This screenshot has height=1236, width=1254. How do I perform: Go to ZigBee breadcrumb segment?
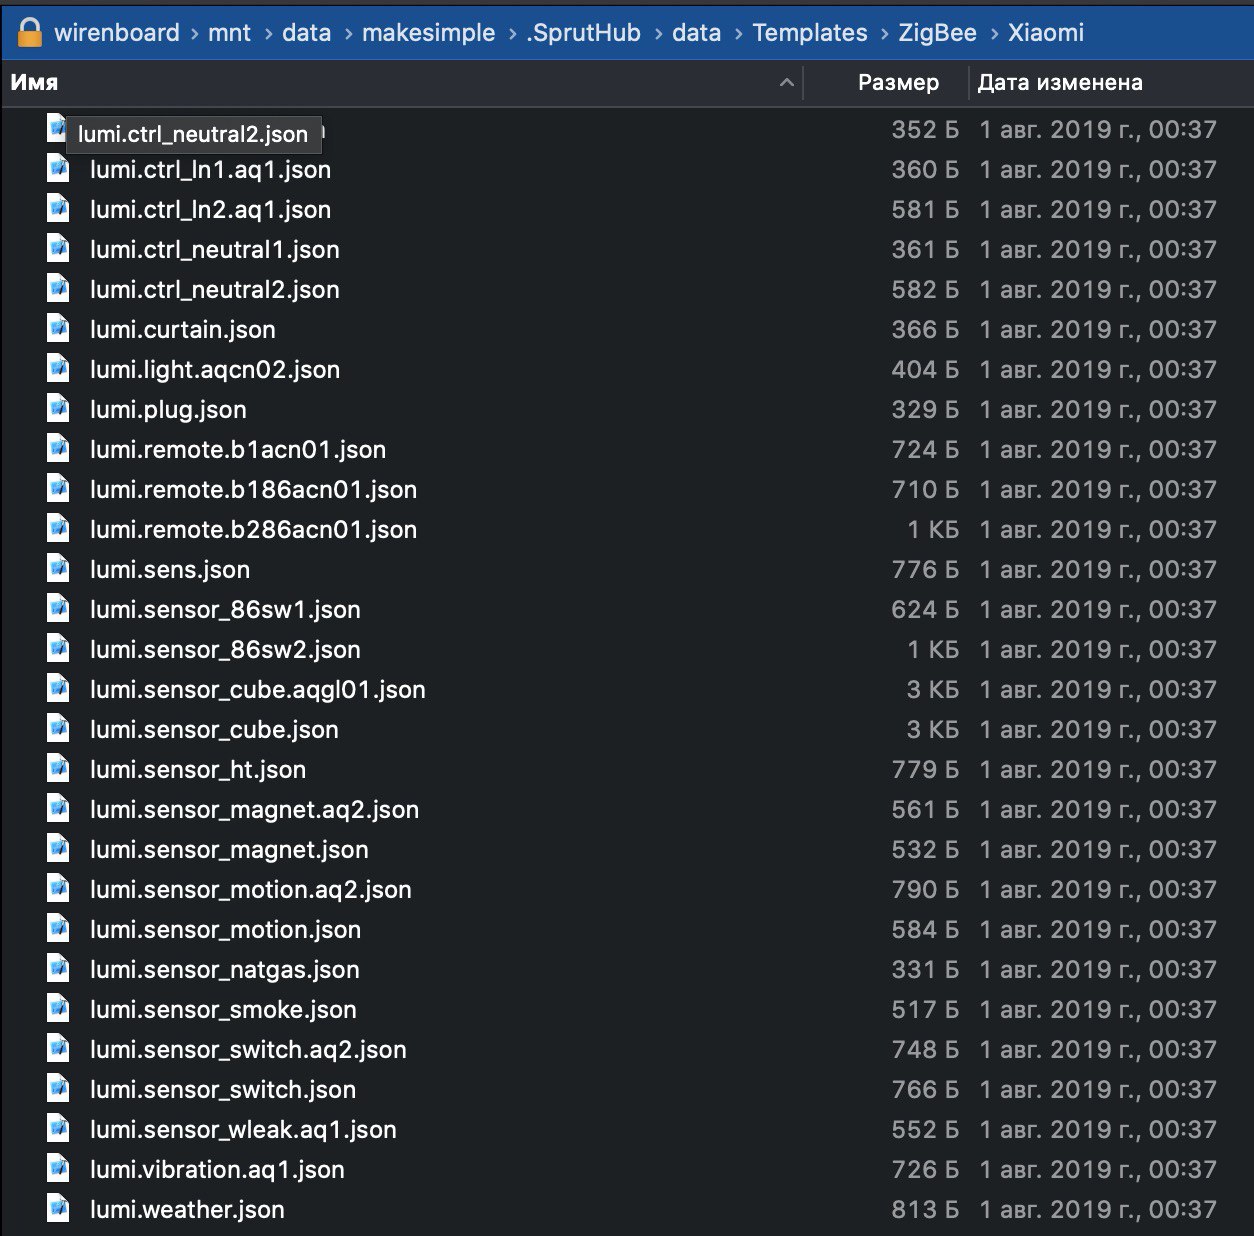937,33
